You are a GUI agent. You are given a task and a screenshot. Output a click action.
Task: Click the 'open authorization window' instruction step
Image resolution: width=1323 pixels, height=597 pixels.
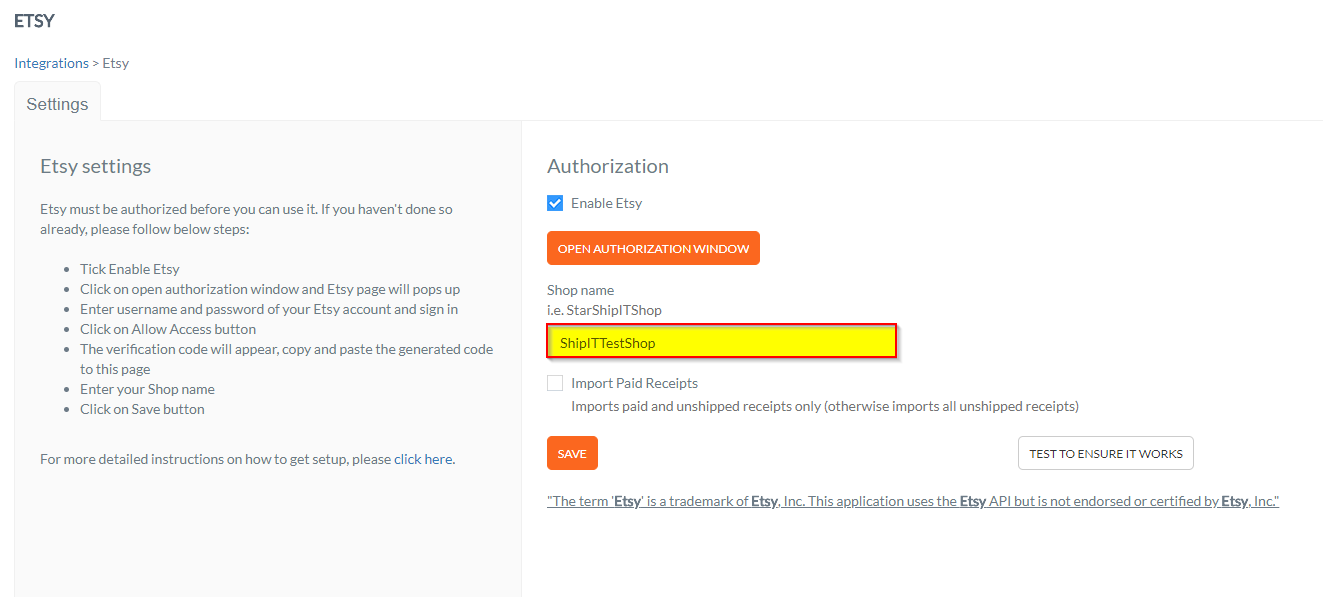click(270, 289)
